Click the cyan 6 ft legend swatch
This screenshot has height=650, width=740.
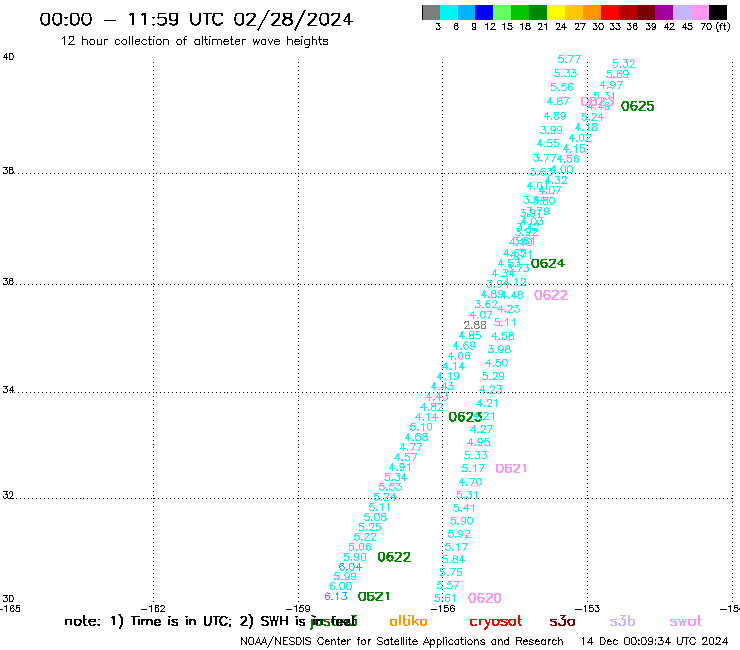(x=449, y=12)
